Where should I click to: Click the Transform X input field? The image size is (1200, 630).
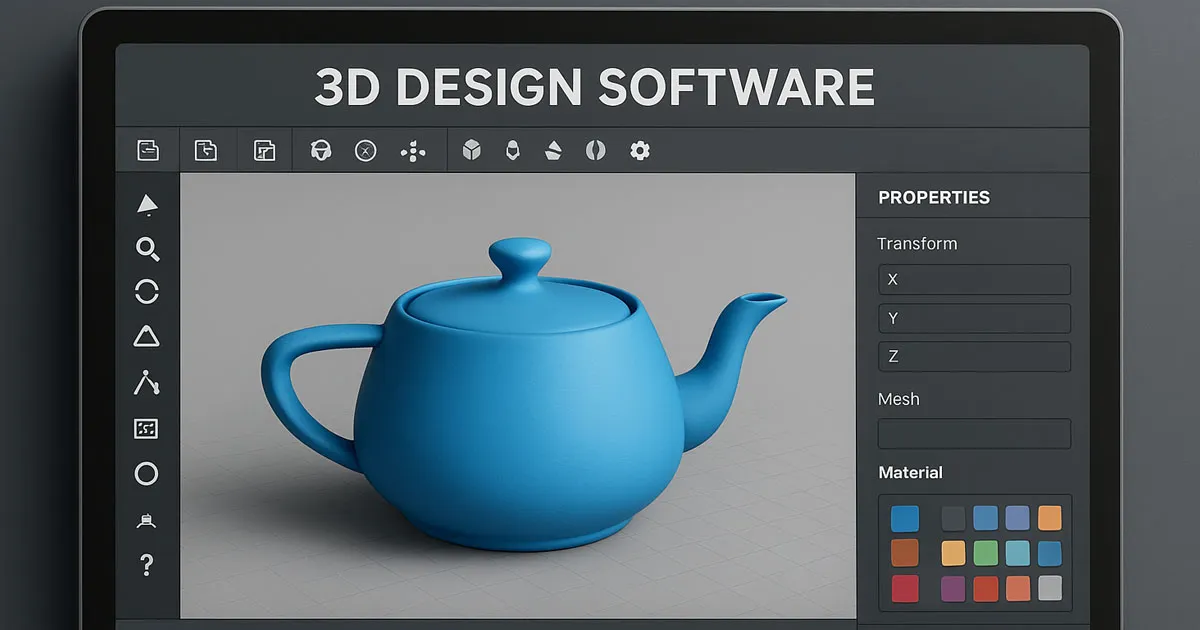(x=974, y=280)
